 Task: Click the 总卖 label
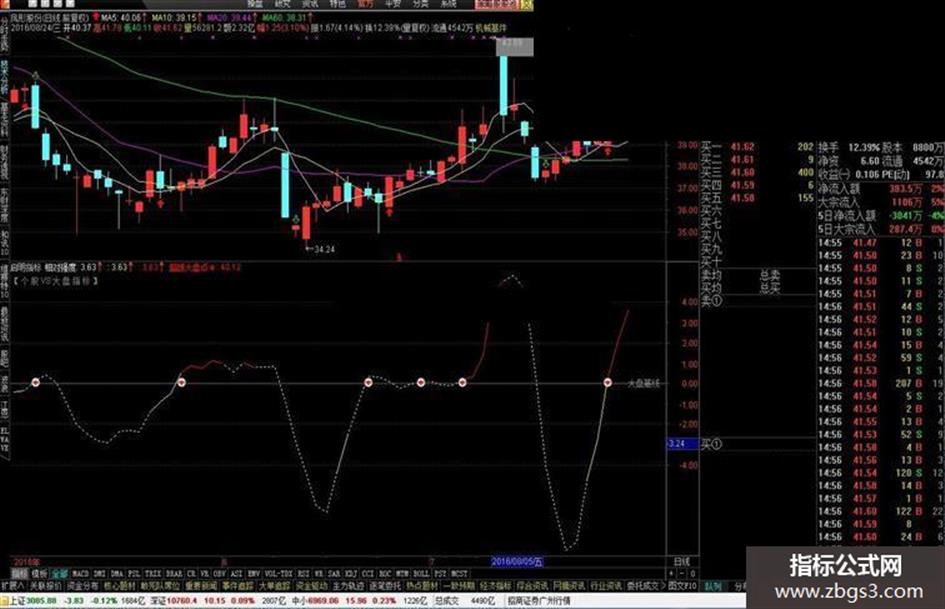tap(770, 276)
